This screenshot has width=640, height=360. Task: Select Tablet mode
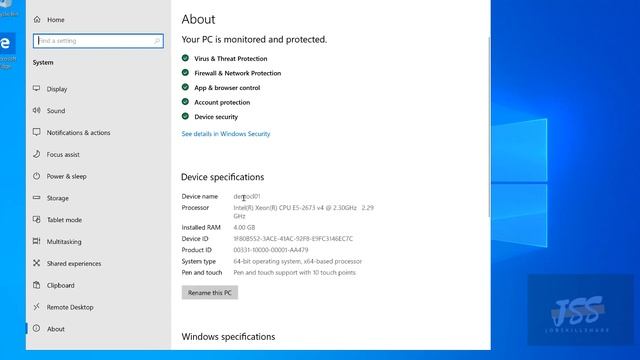click(64, 220)
